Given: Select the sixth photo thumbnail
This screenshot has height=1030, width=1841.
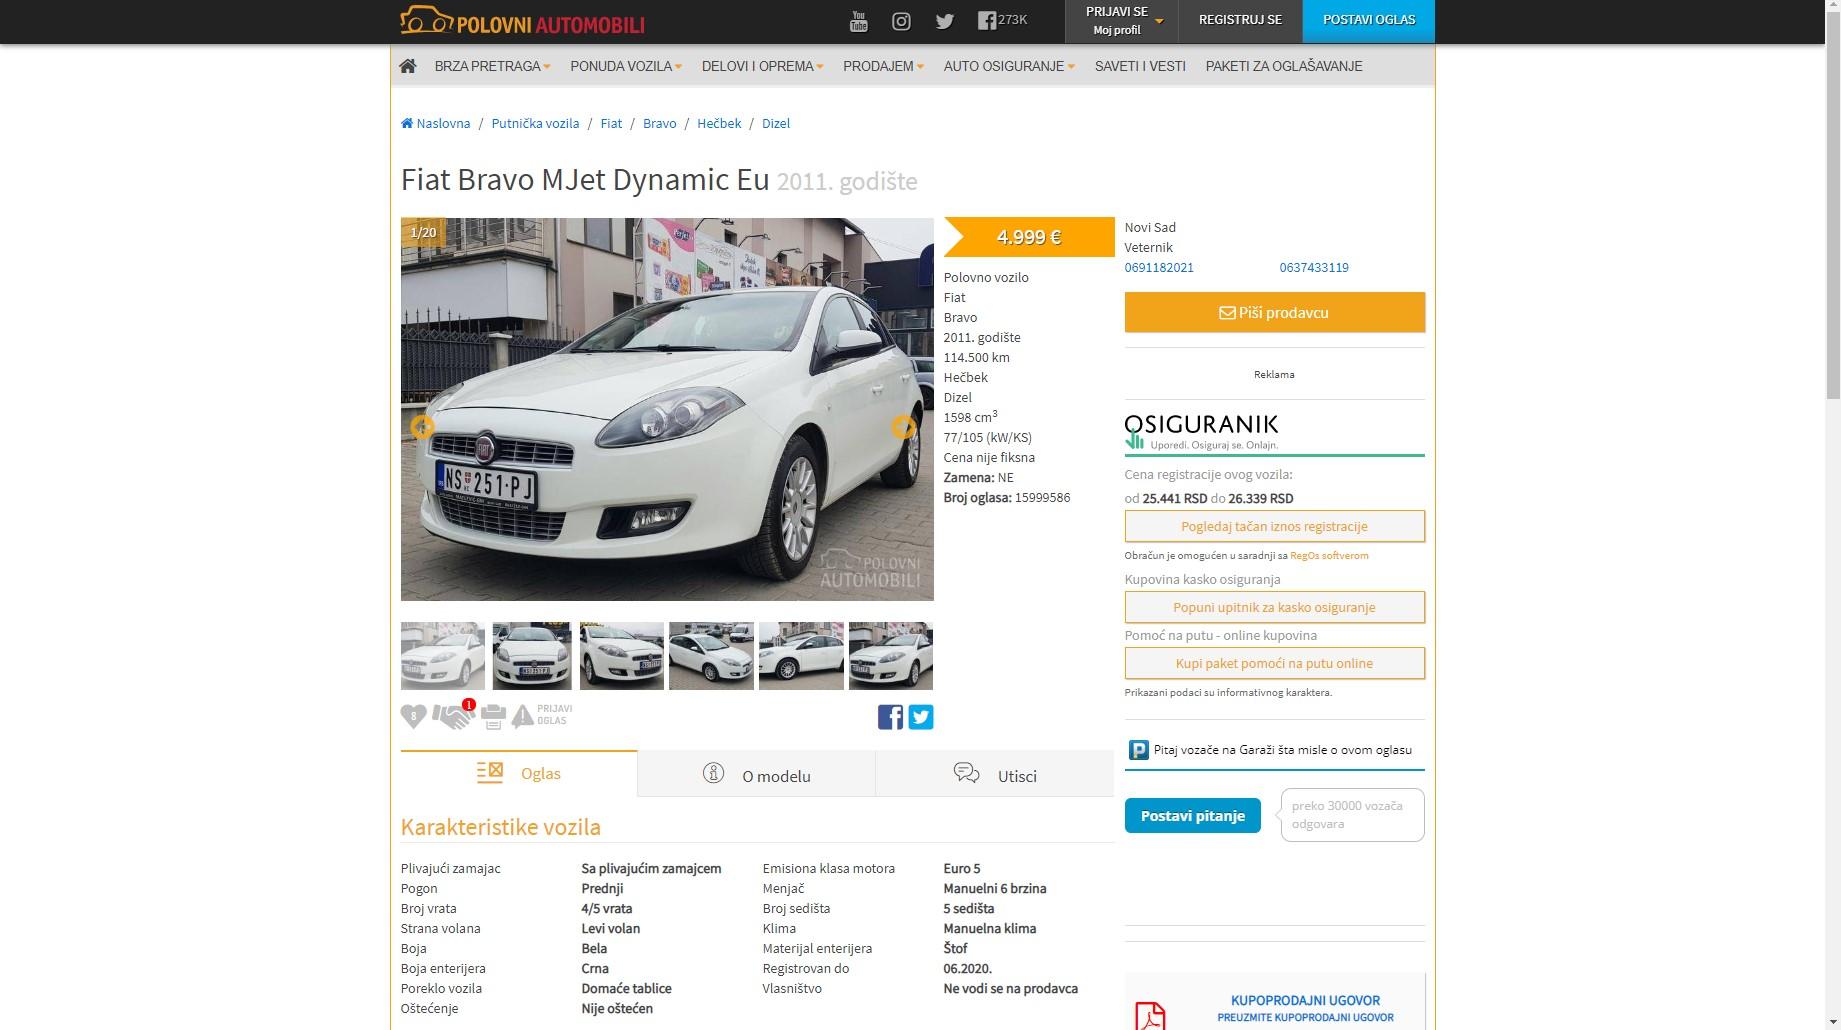Looking at the screenshot, I should point(891,656).
